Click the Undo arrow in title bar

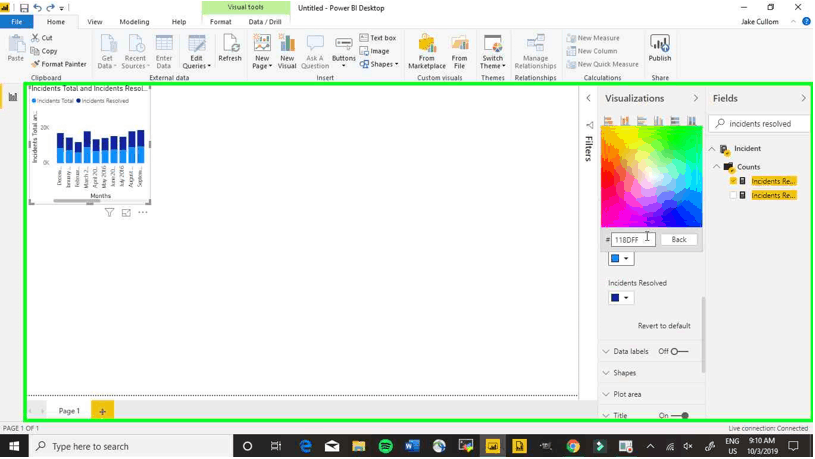coord(37,8)
